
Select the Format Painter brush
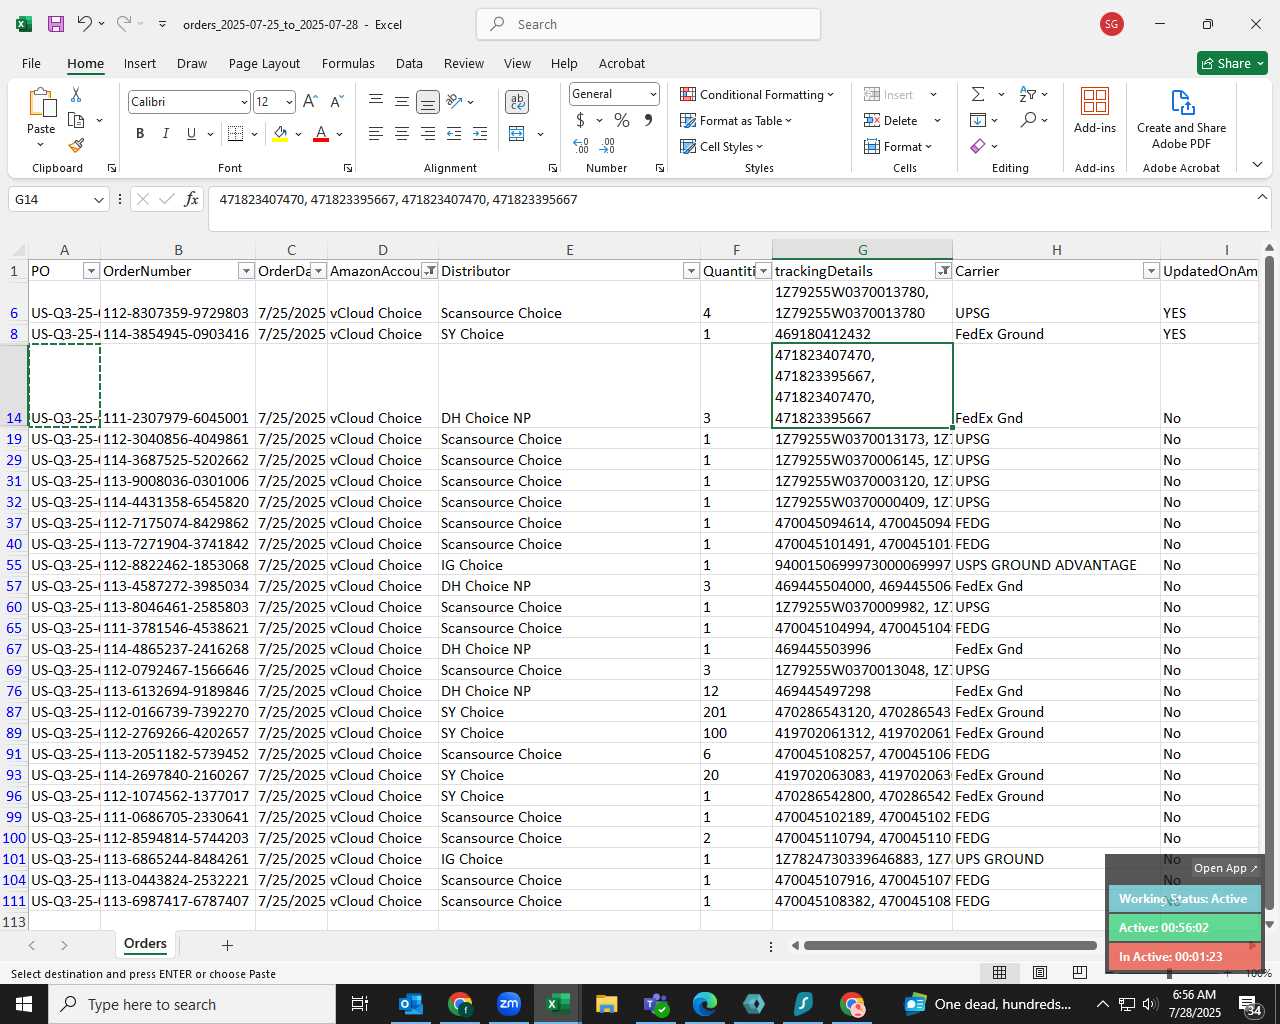coord(76,145)
